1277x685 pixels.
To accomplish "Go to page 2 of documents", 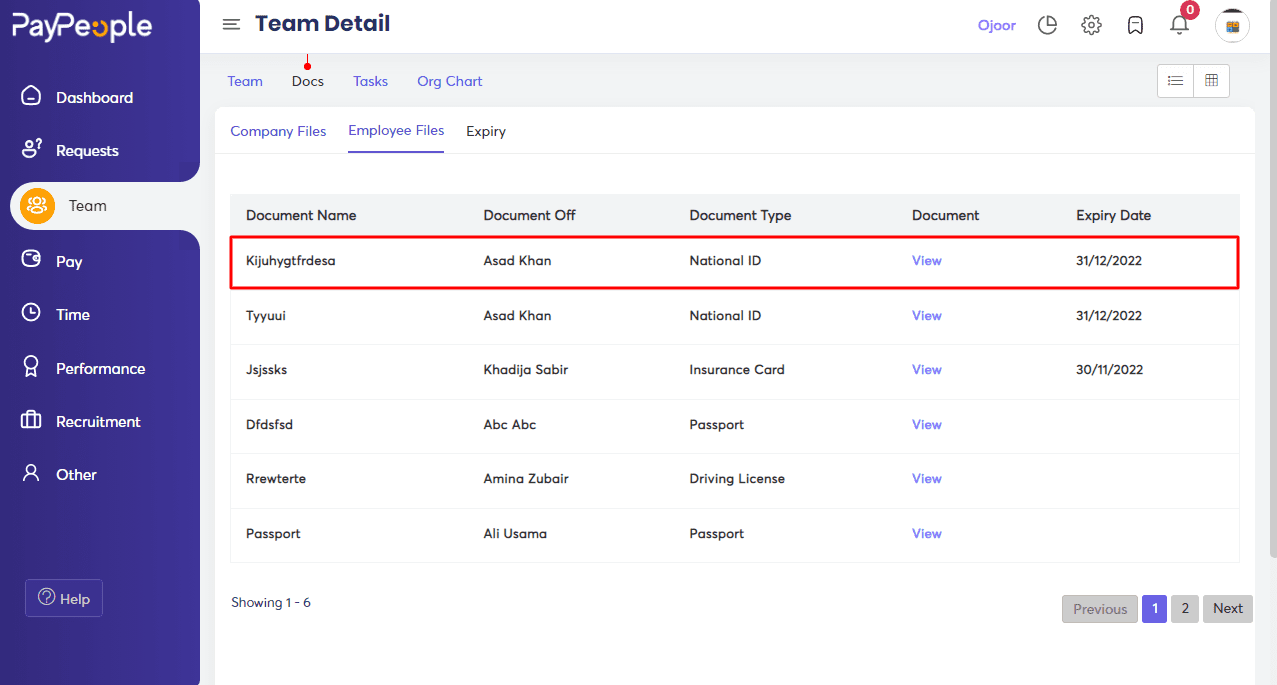I will (x=1184, y=608).
